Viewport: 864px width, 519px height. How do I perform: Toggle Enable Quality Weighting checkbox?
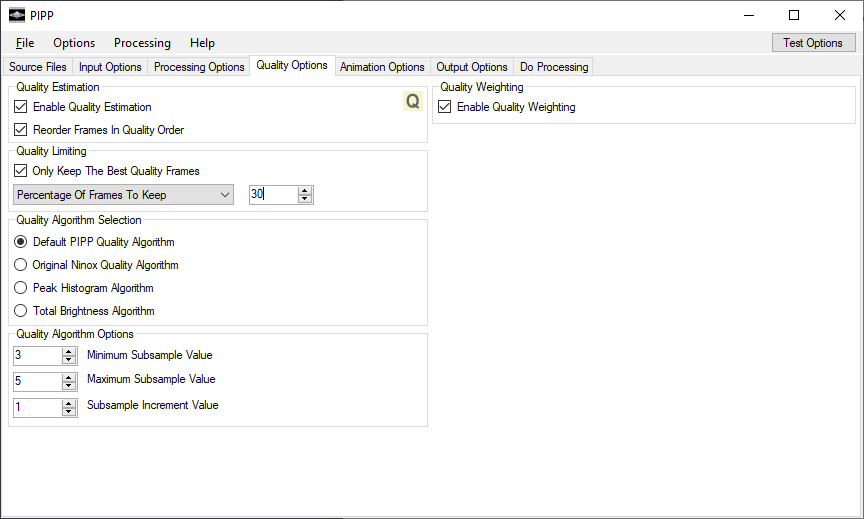[x=445, y=106]
